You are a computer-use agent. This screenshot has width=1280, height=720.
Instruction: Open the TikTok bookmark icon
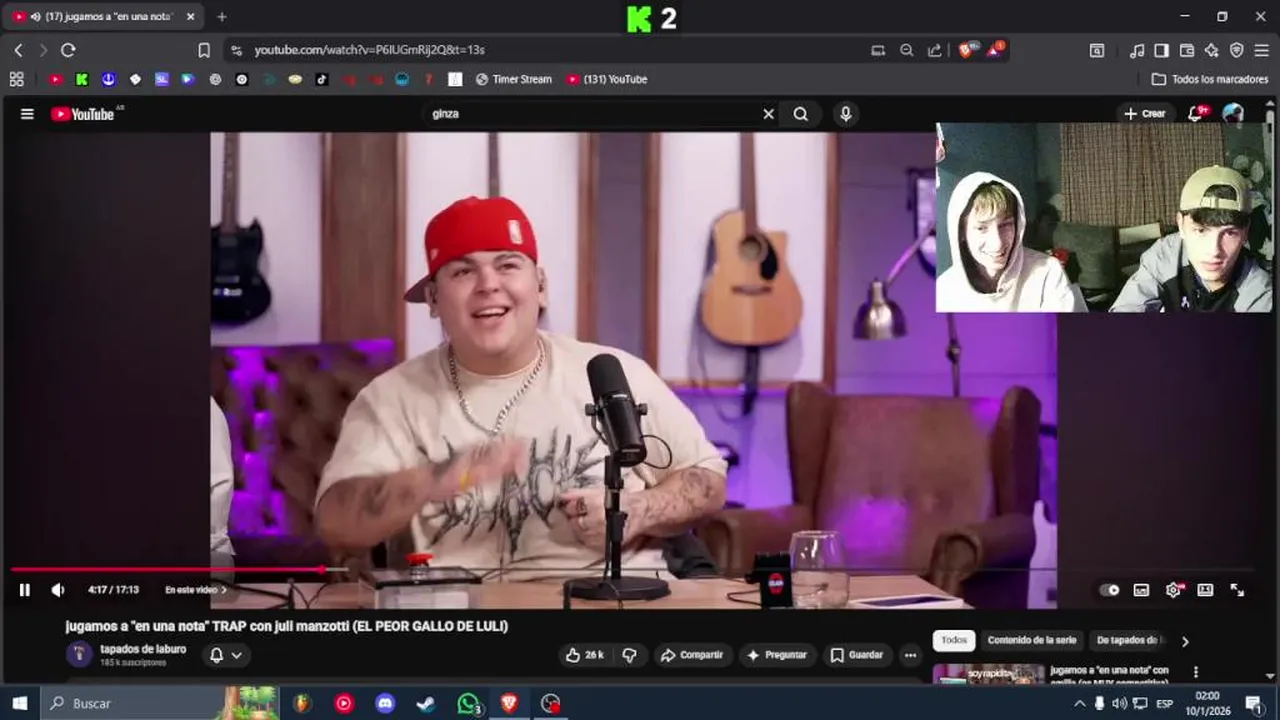point(322,79)
